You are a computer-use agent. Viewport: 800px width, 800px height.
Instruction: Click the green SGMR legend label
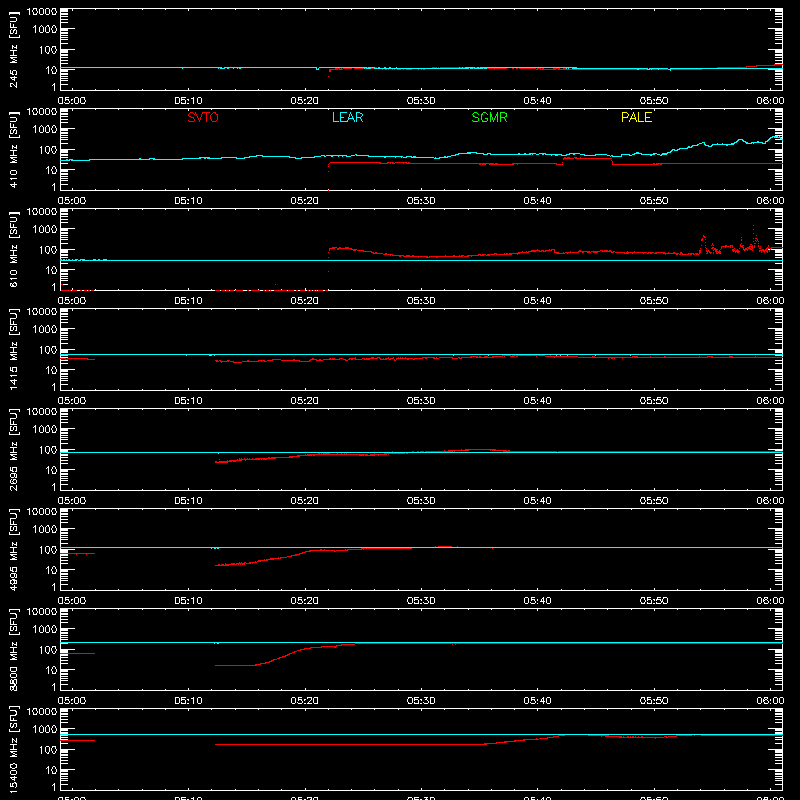pyautogui.click(x=489, y=117)
